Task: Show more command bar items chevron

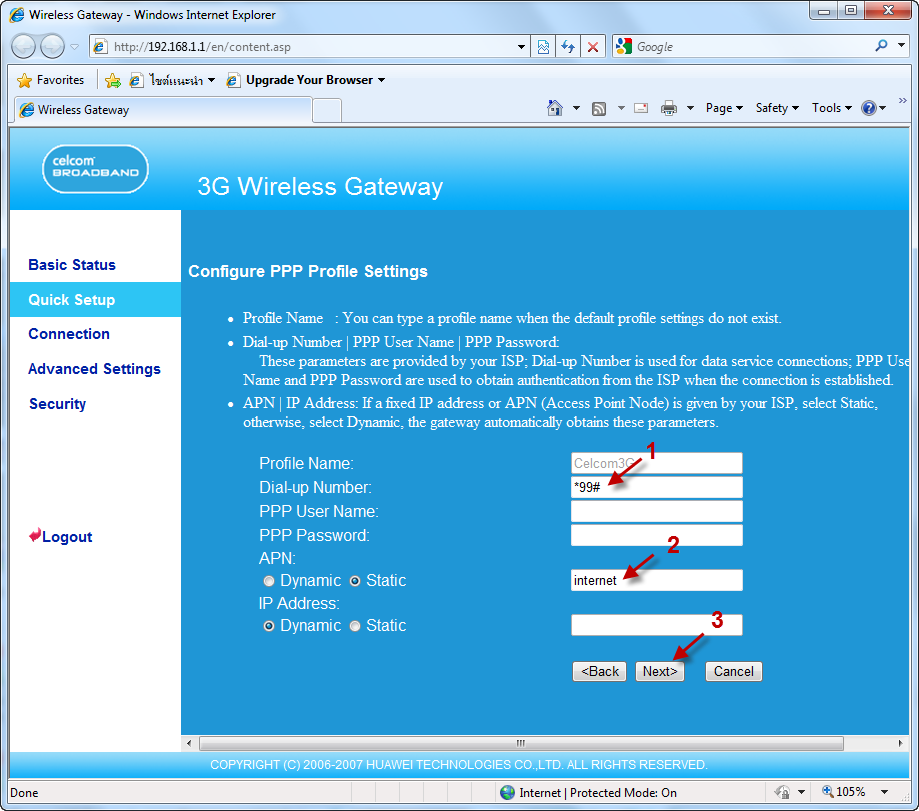Action: tap(903, 100)
